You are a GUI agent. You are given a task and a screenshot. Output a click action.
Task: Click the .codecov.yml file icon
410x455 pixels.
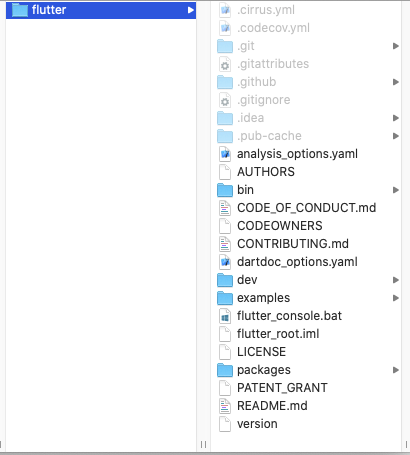click(x=225, y=28)
